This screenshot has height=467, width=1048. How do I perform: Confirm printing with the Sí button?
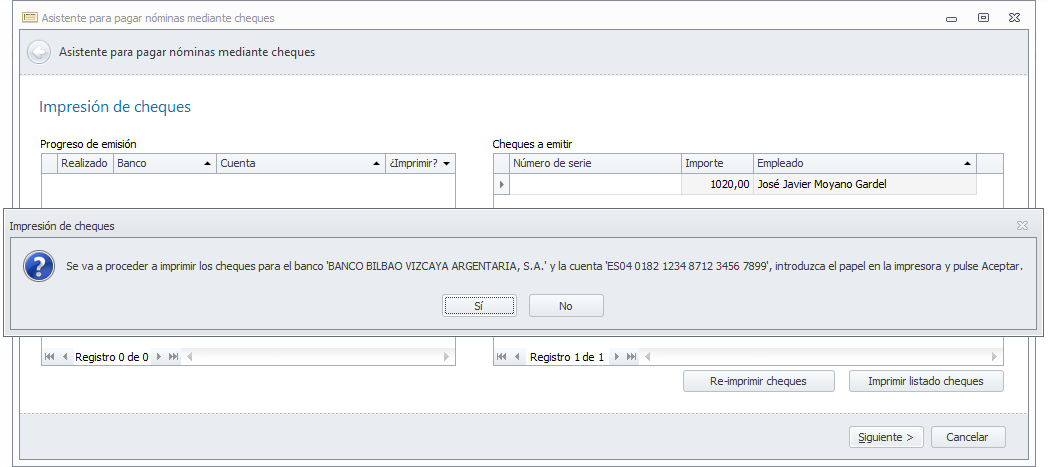(x=479, y=306)
